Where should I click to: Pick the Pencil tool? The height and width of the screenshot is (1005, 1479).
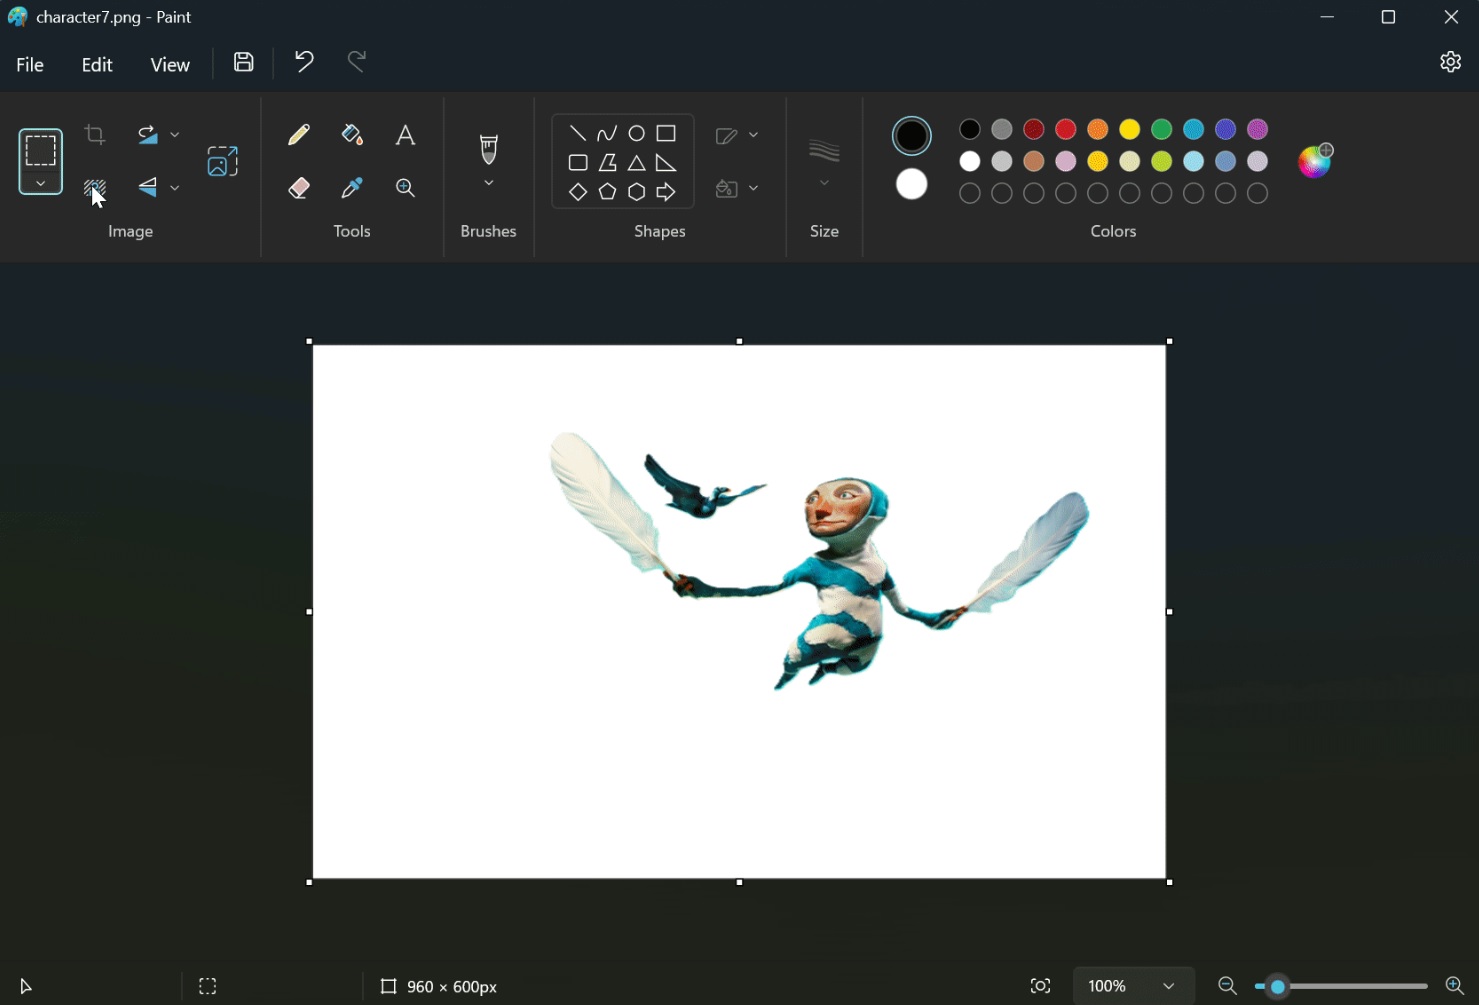click(298, 133)
